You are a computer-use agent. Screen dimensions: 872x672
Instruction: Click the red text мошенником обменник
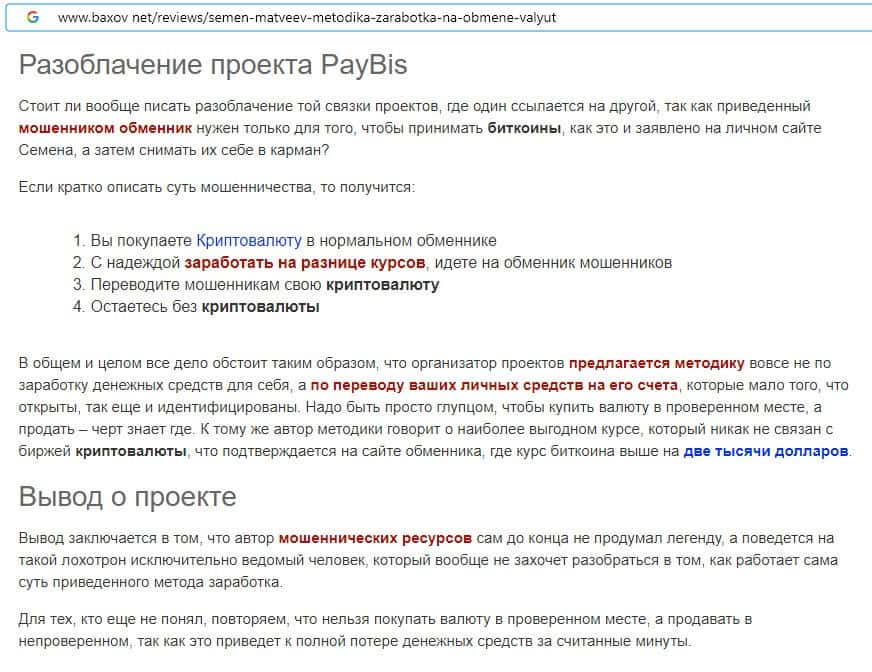(105, 129)
